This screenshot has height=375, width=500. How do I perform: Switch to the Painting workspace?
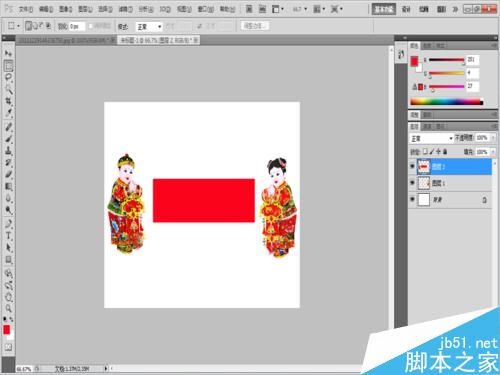pyautogui.click(x=423, y=9)
